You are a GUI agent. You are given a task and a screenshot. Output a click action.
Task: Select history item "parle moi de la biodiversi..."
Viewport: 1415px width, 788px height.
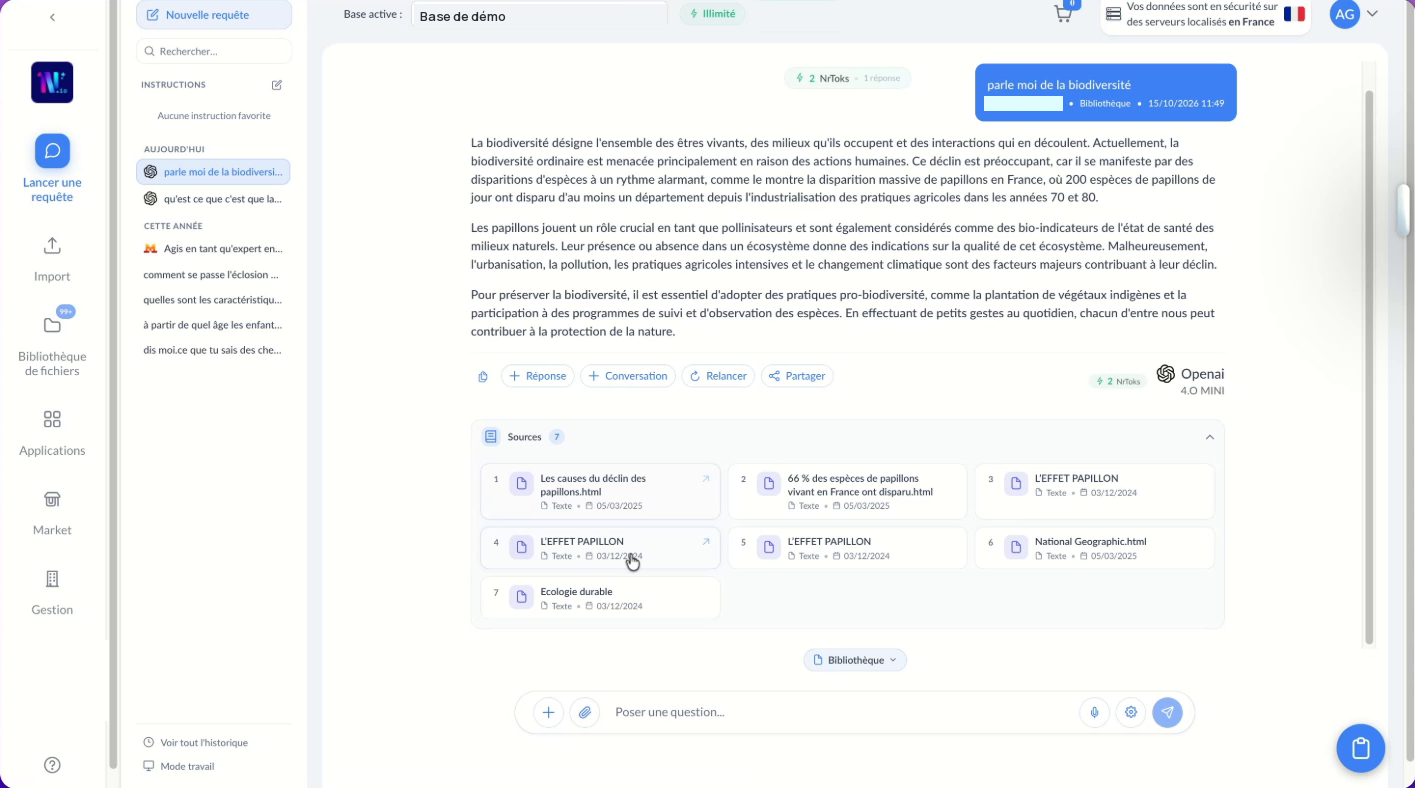(x=213, y=172)
